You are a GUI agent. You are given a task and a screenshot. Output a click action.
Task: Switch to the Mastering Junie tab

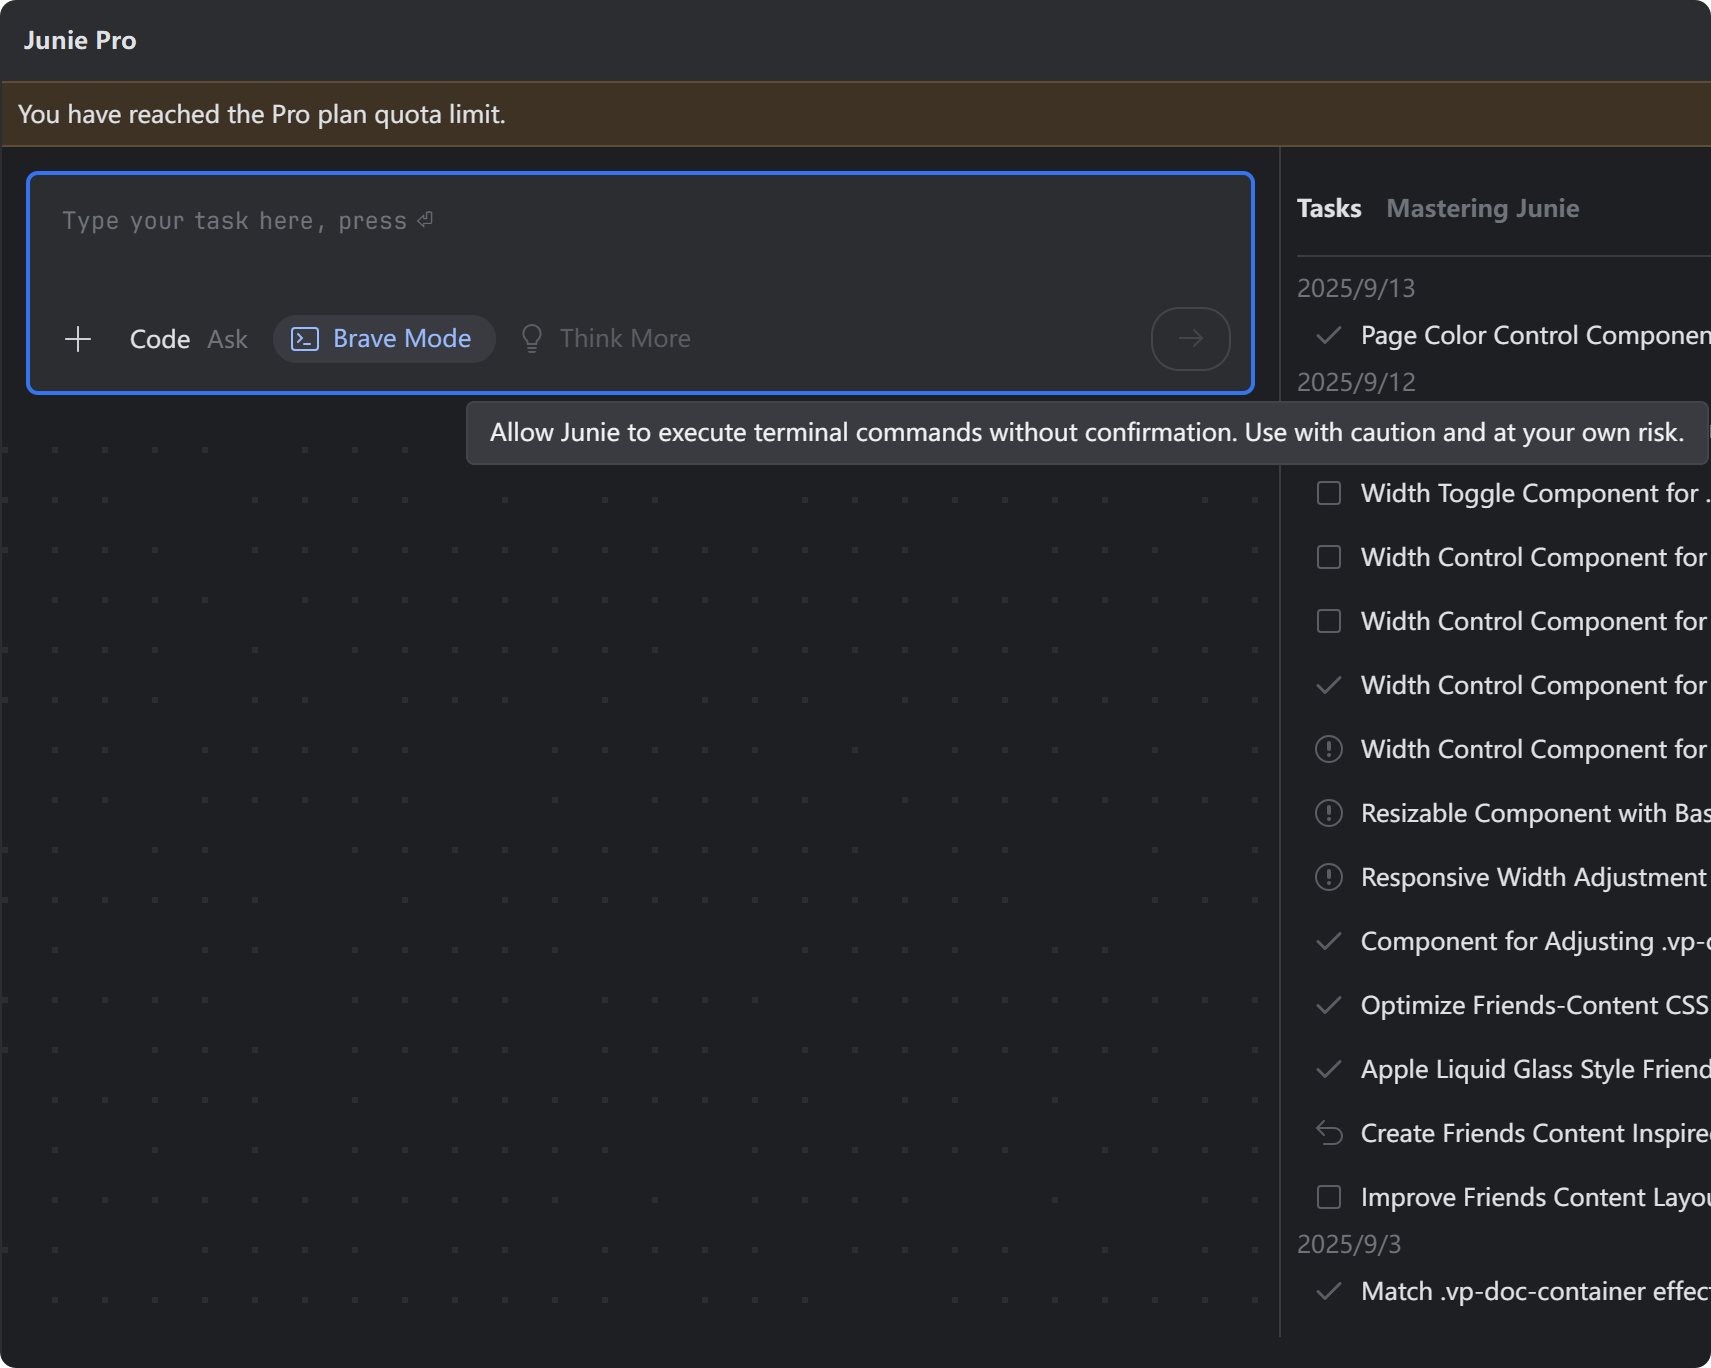point(1482,208)
